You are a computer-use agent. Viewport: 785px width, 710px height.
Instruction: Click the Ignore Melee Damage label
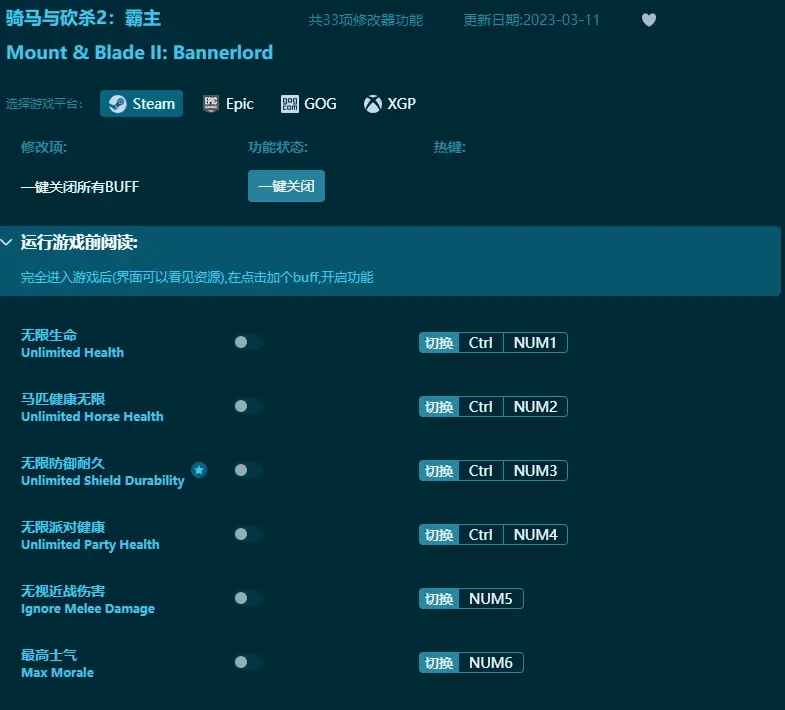tap(88, 609)
